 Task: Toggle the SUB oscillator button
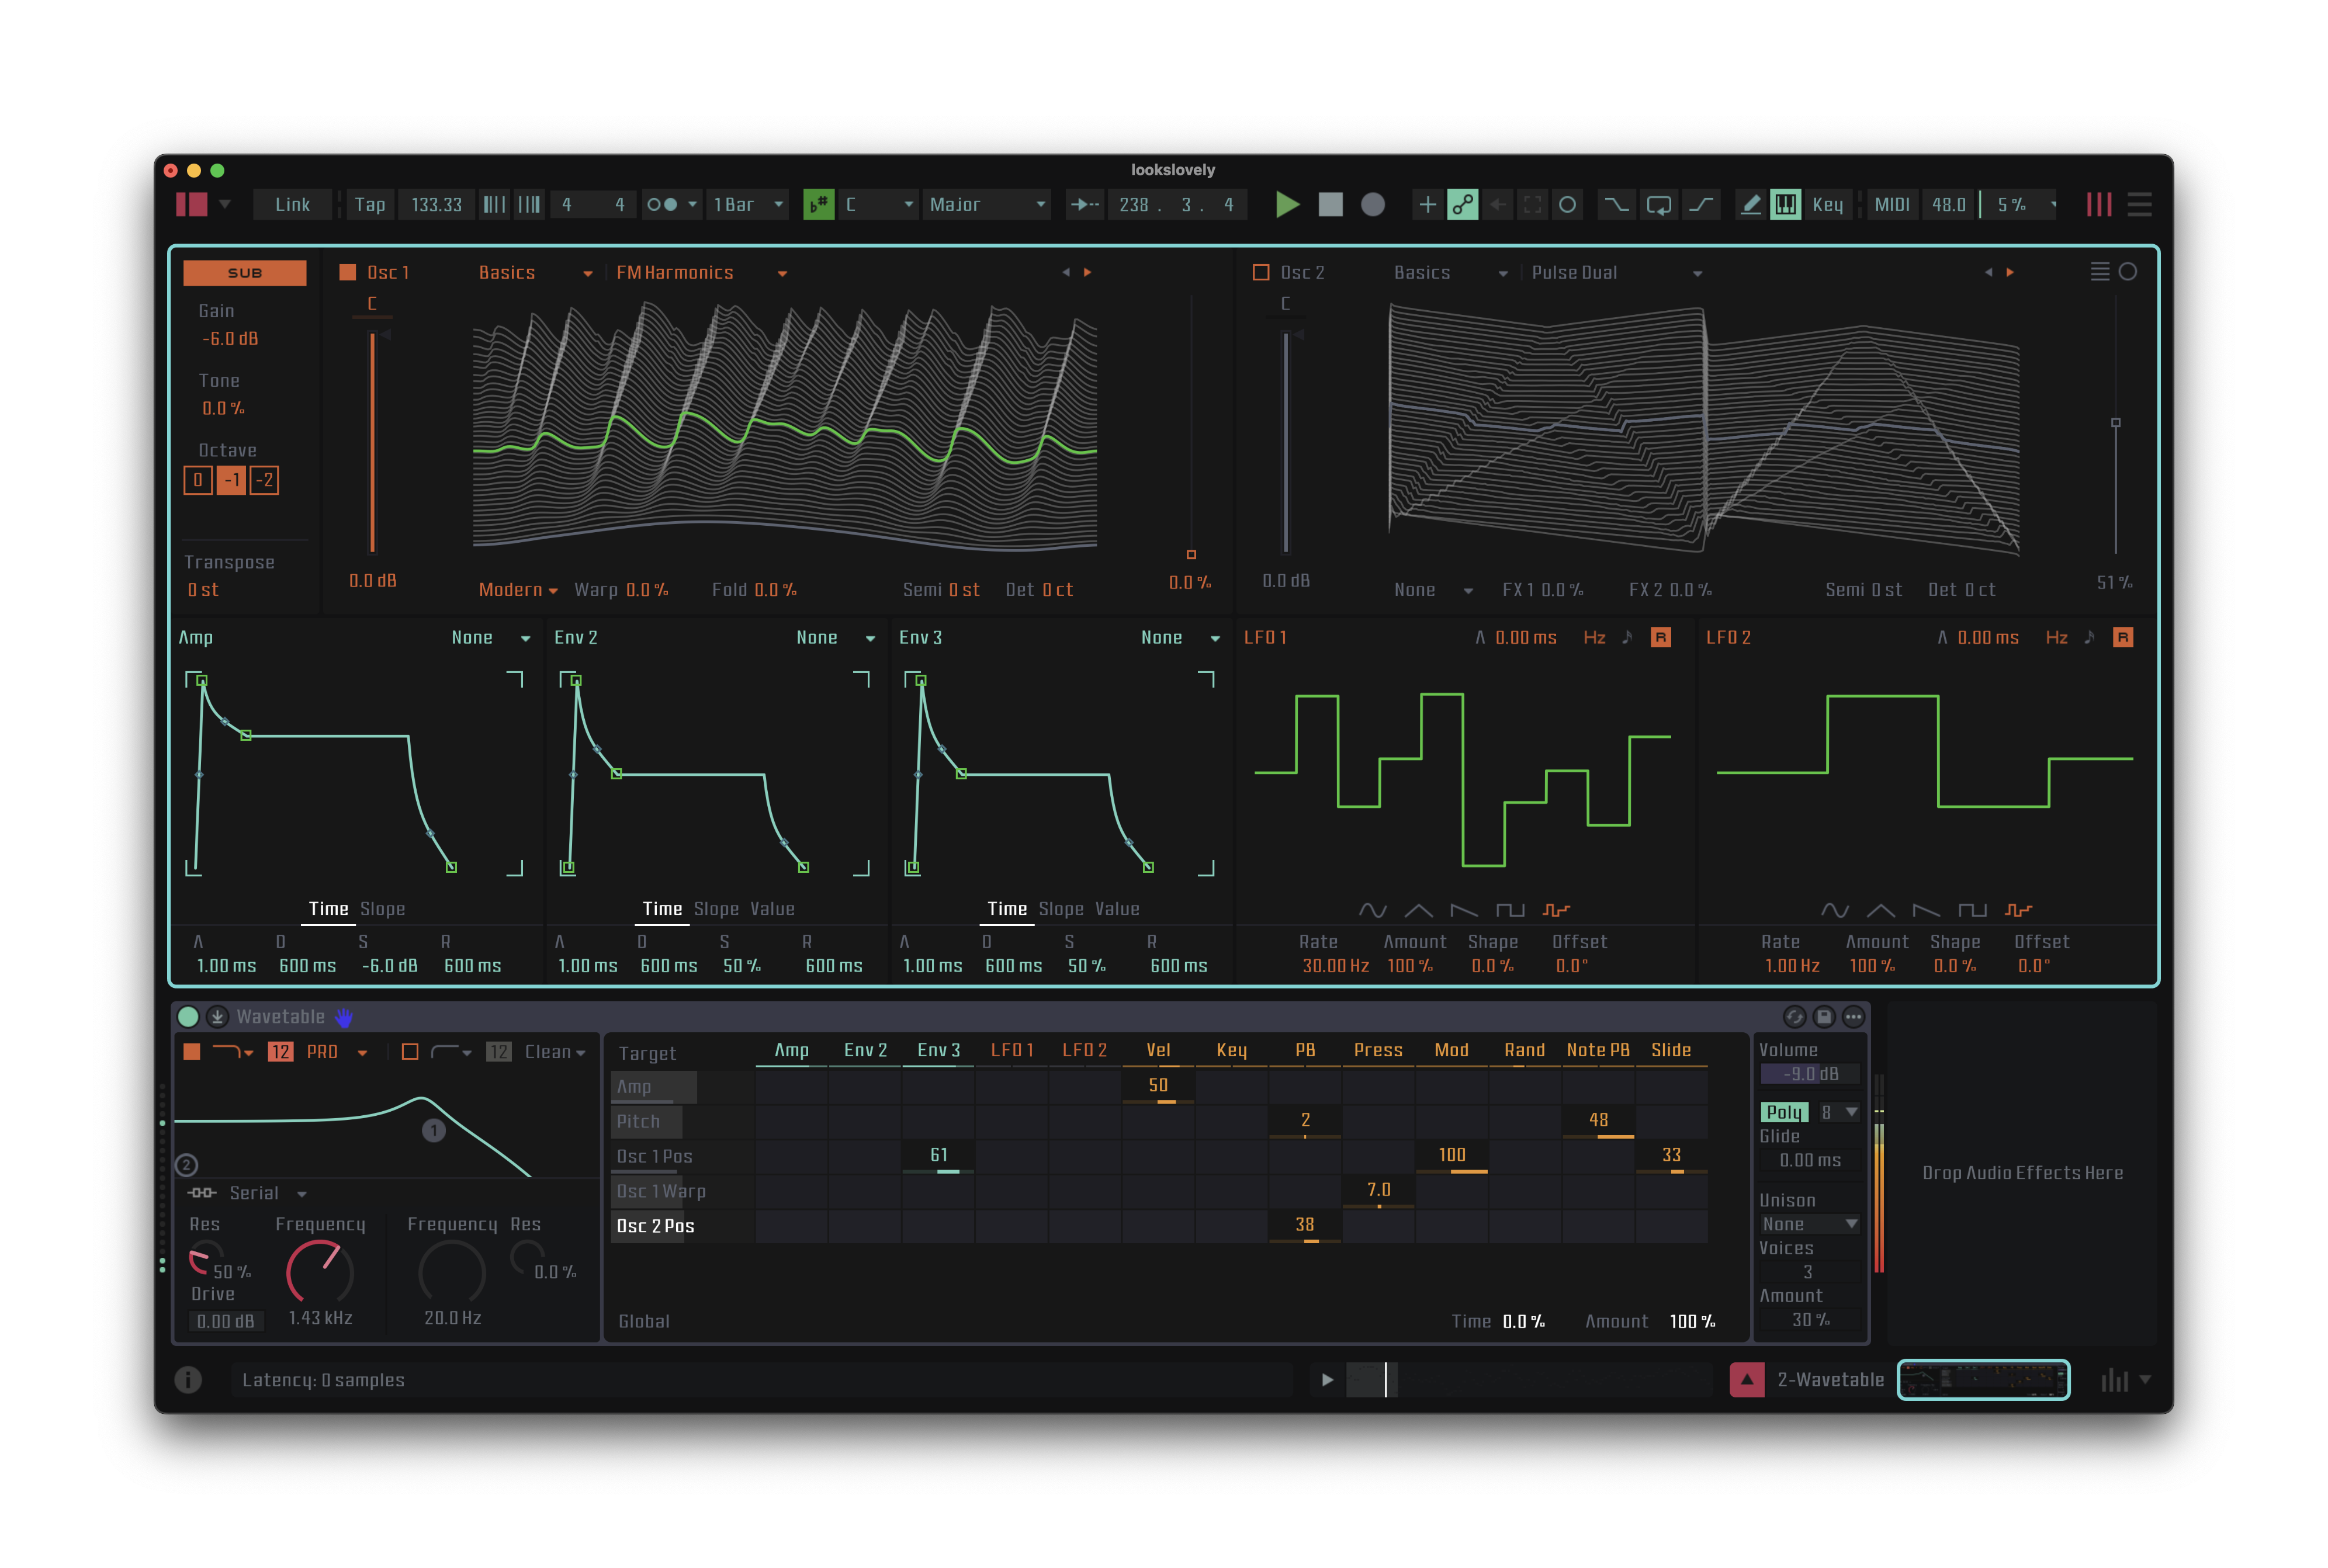pyautogui.click(x=245, y=272)
